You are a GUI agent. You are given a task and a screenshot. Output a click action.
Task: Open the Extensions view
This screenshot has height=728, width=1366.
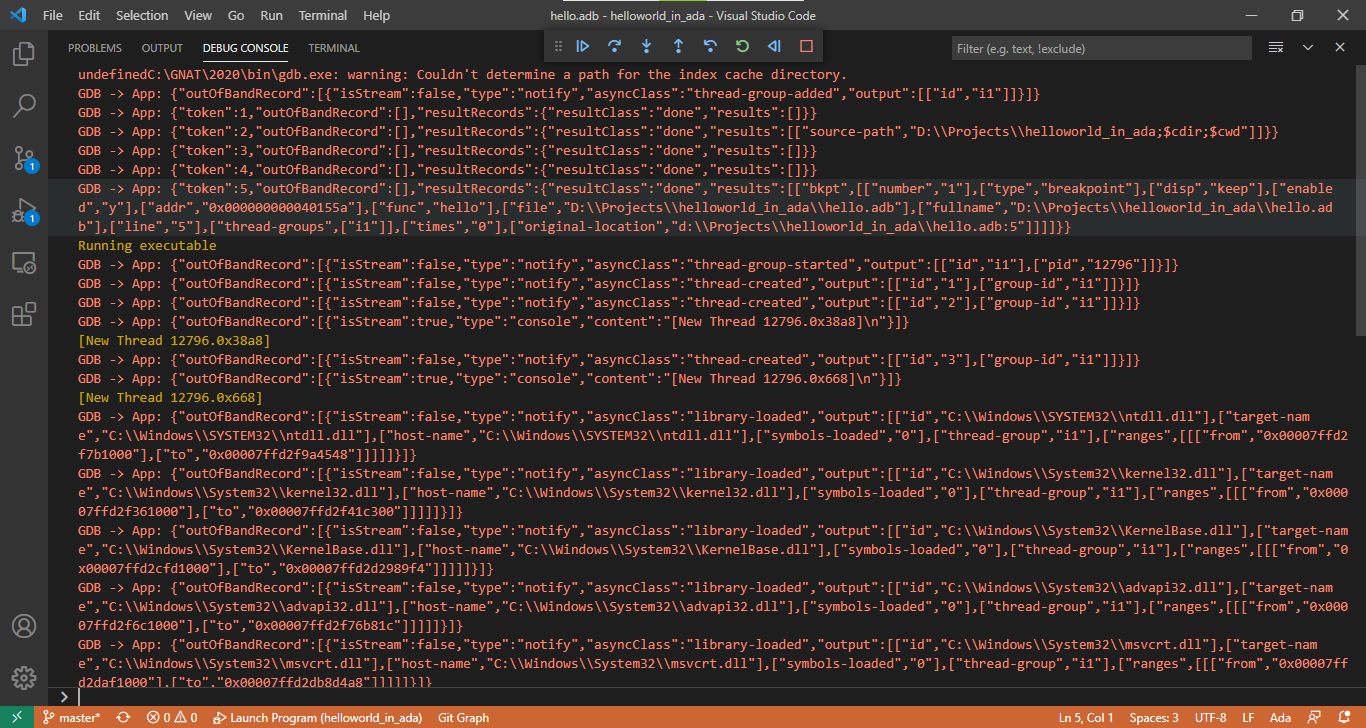pyautogui.click(x=24, y=310)
